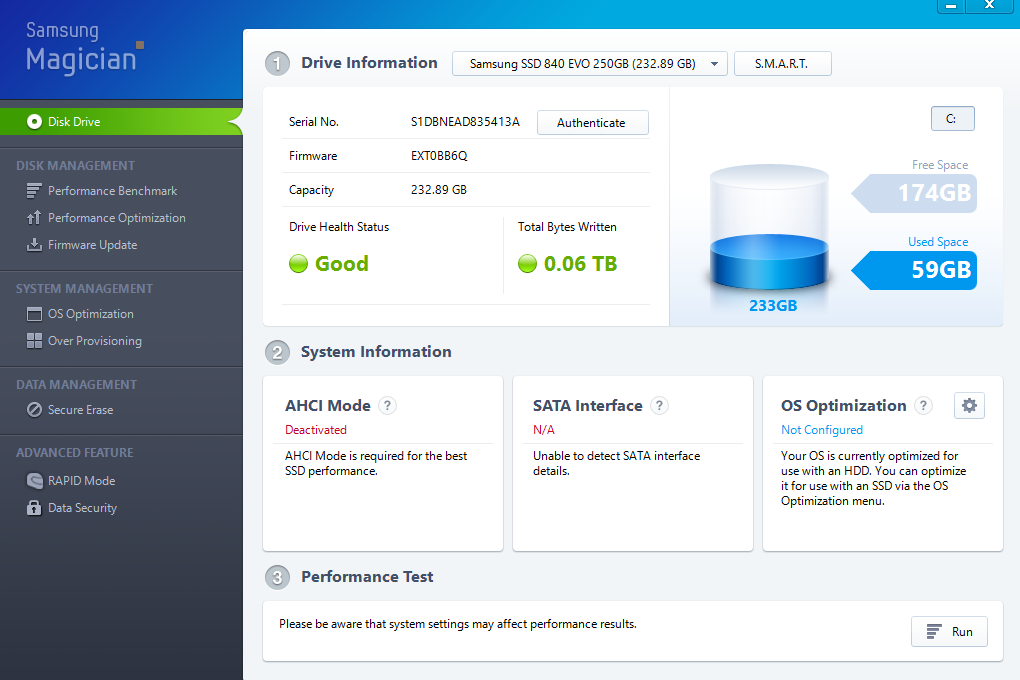Open the Firmware Update menu entry

(x=92, y=245)
